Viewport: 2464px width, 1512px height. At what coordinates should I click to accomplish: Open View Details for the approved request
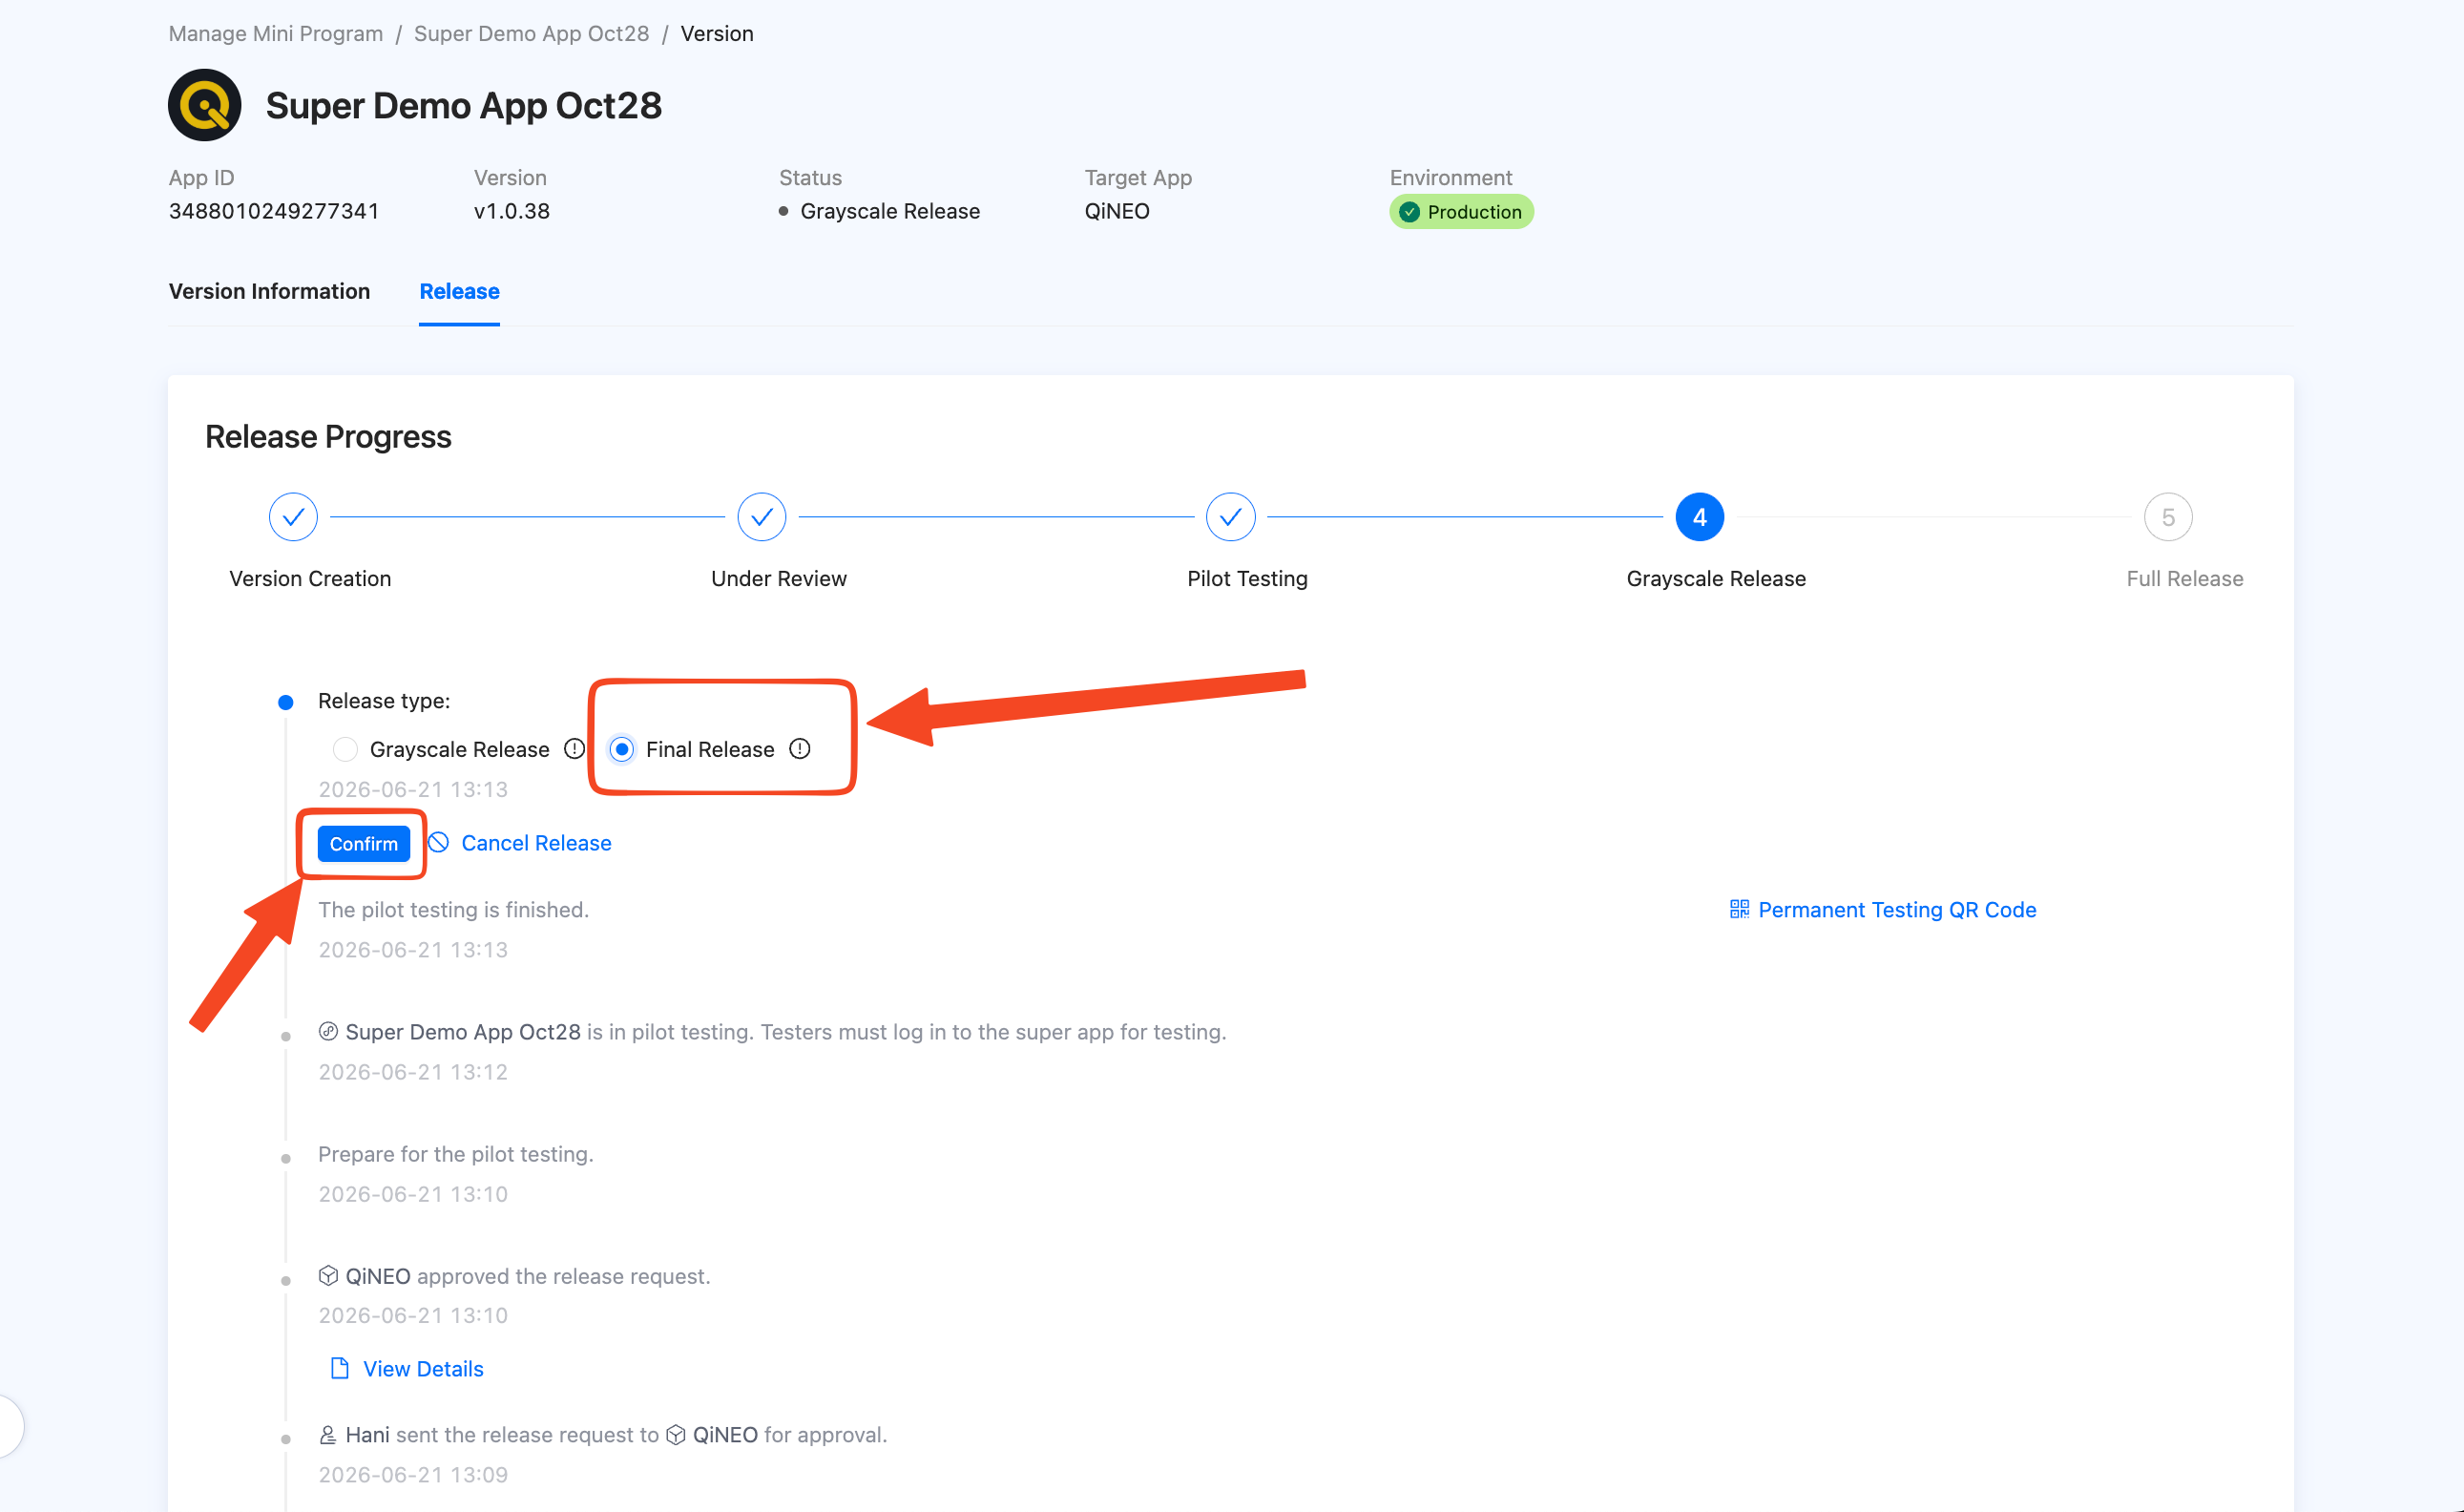click(x=423, y=1368)
